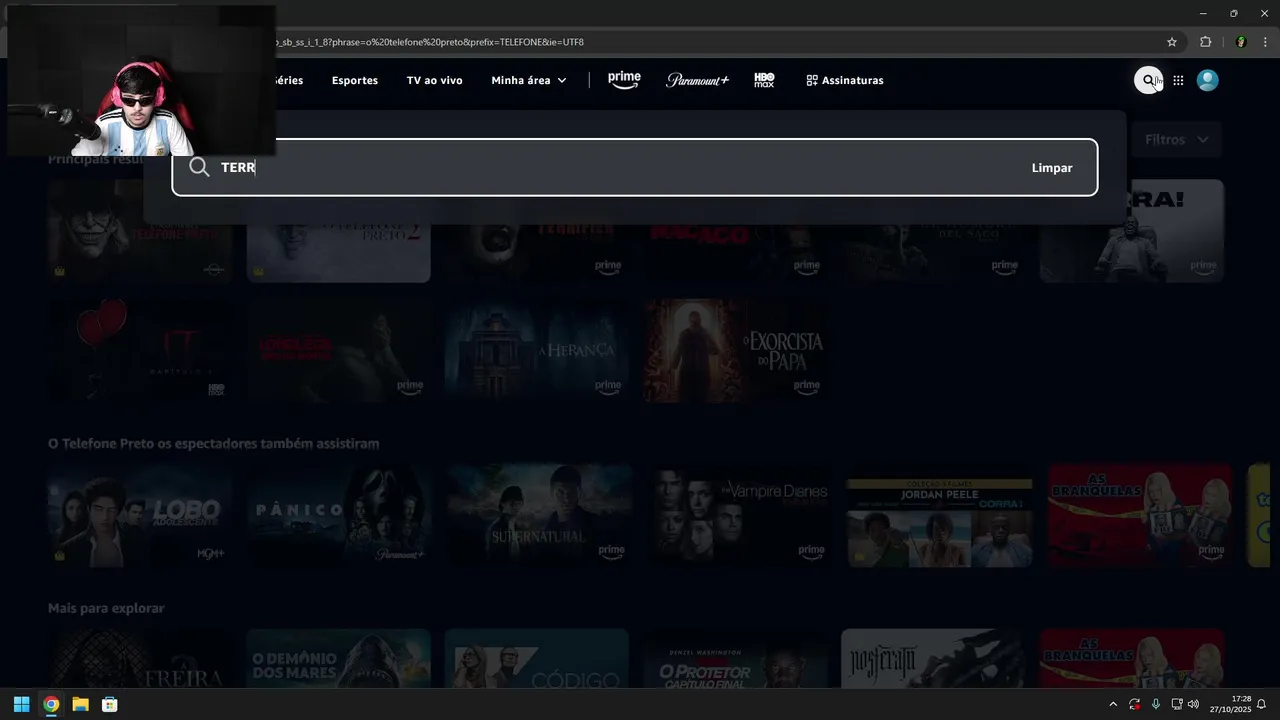This screenshot has width=1280, height=720.
Task: Open Jordan Peele collection thumbnail
Action: 938,515
